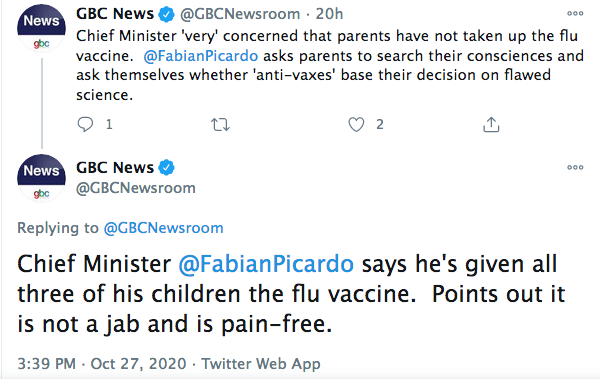The width and height of the screenshot is (600, 379).
Task: Open share options for first tweet
Action: click(491, 124)
